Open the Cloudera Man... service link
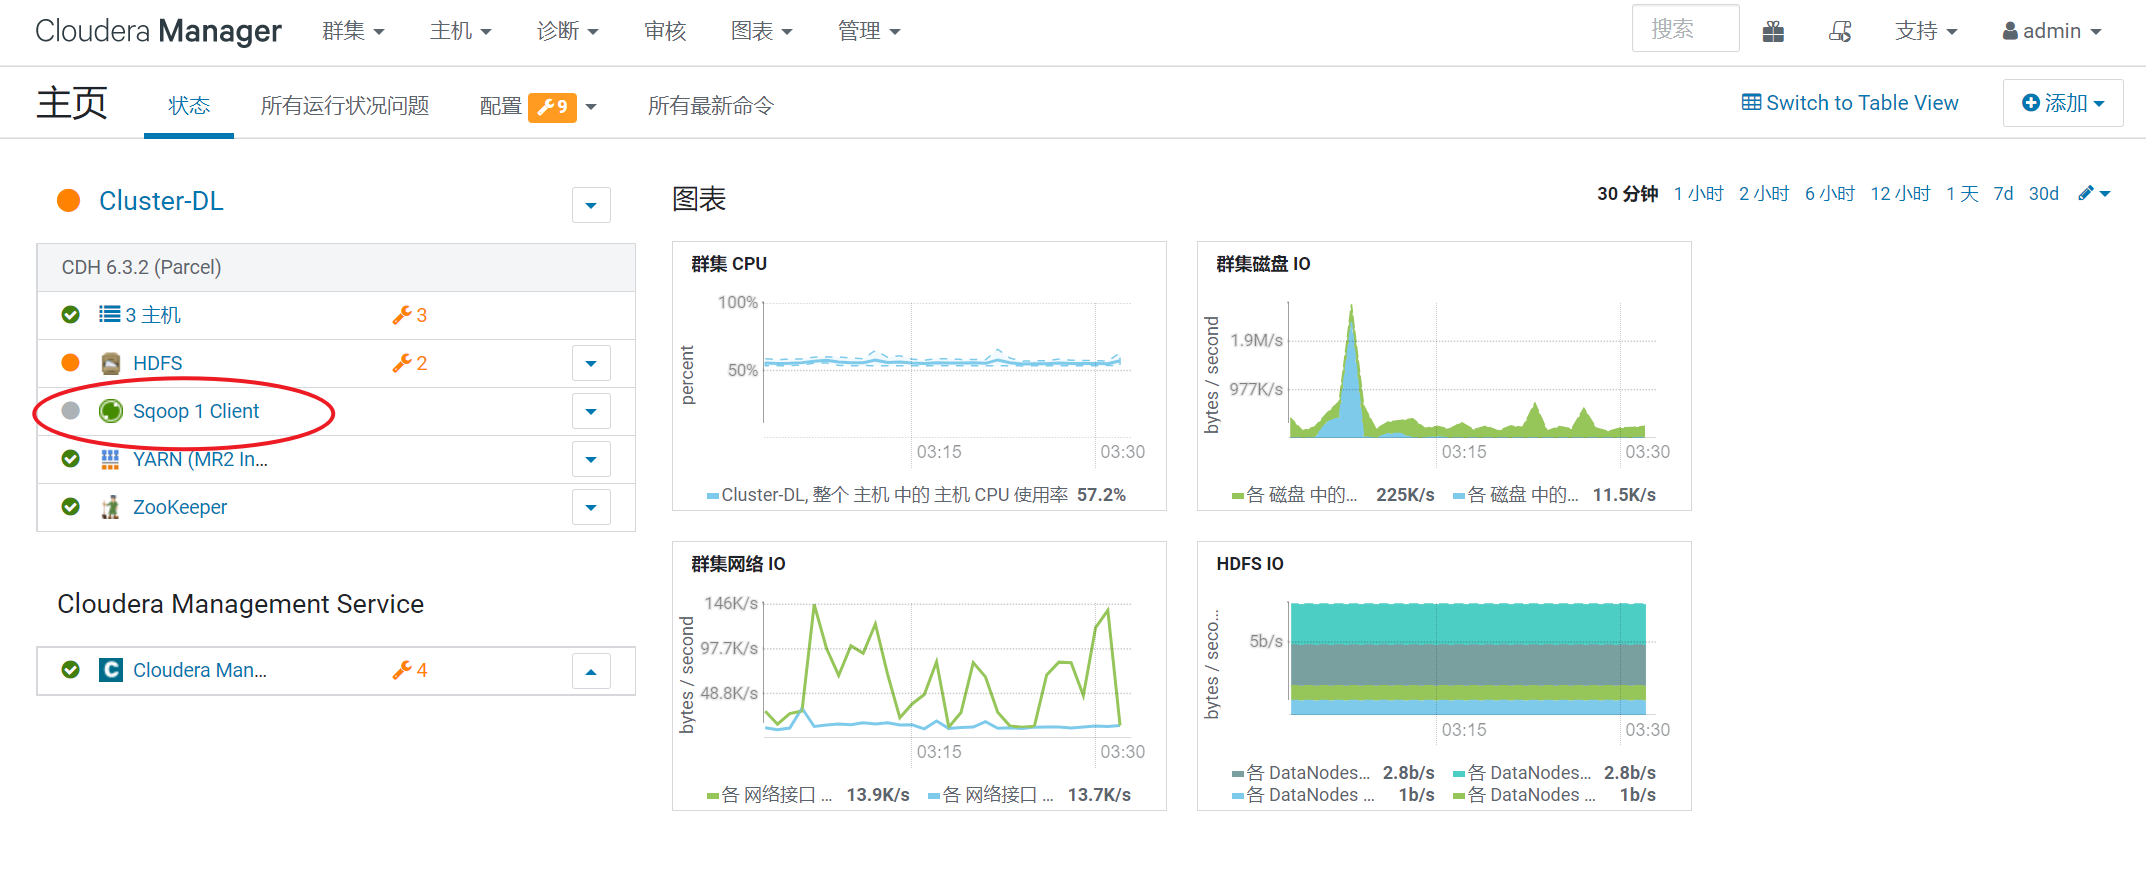This screenshot has height=886, width=2146. [x=200, y=670]
